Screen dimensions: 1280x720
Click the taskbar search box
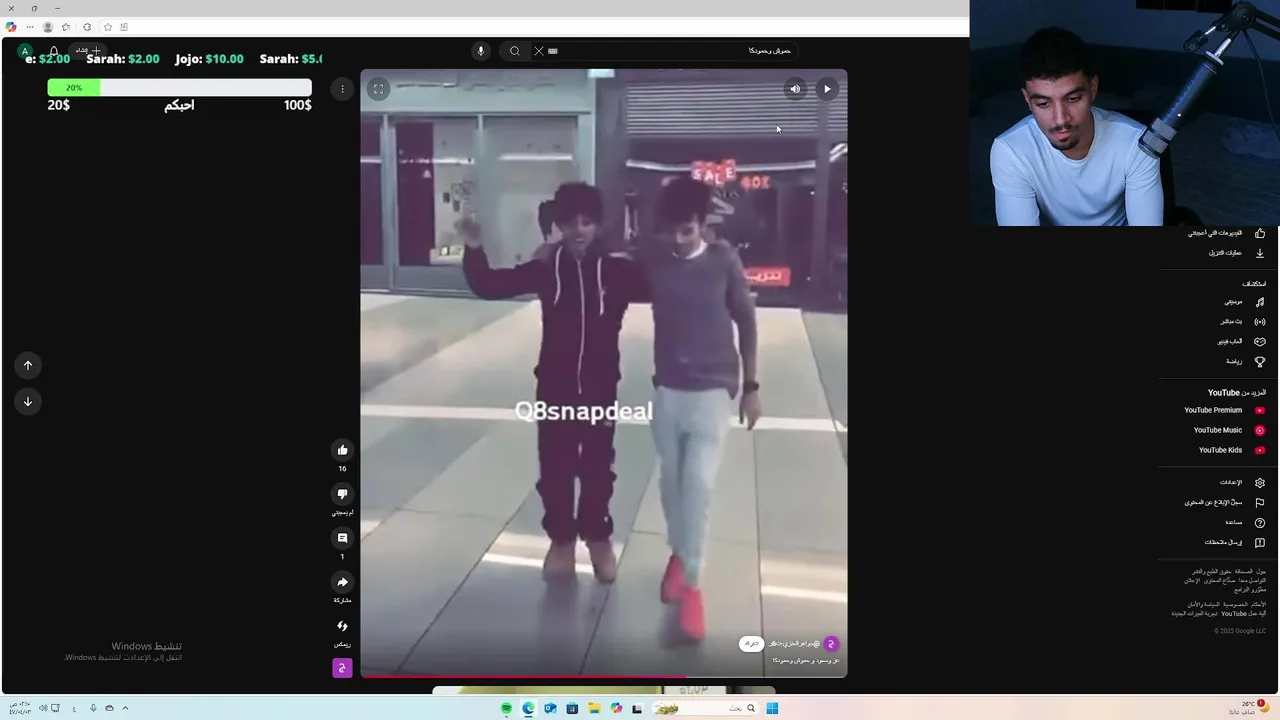click(704, 708)
